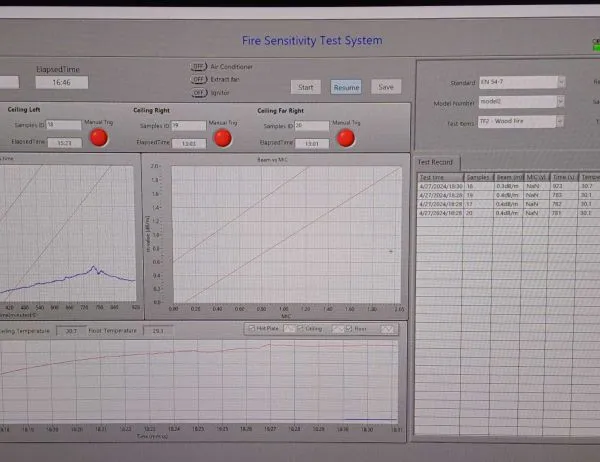Image resolution: width=600 pixels, height=462 pixels.
Task: Trigger the Ceiling Far Right Manual Trig button
Action: 346,139
